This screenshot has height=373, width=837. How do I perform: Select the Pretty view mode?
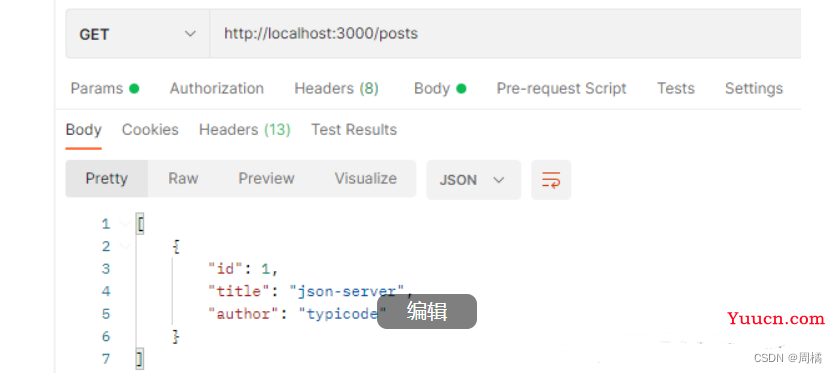click(107, 179)
